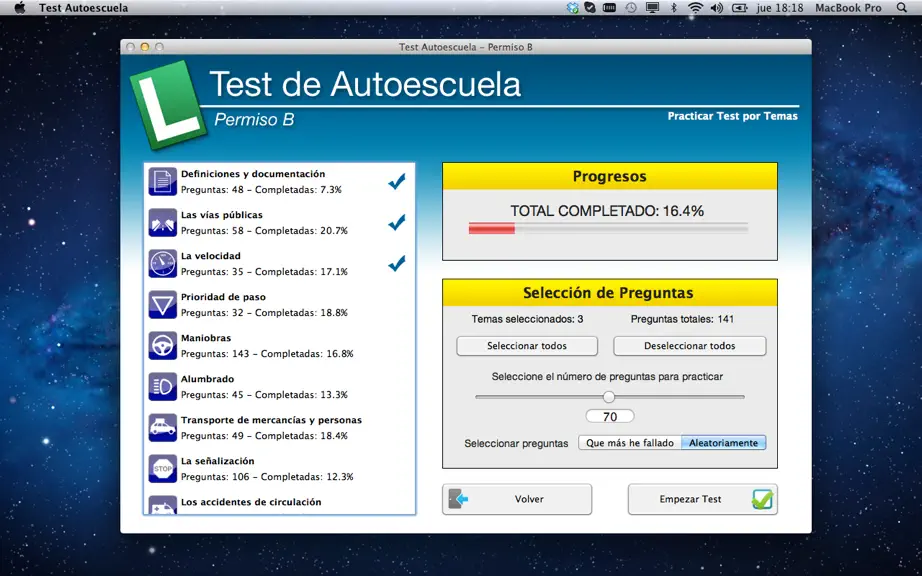Toggle the checkmark for Las vías públicas
This screenshot has height=576, width=922.
coord(397,222)
